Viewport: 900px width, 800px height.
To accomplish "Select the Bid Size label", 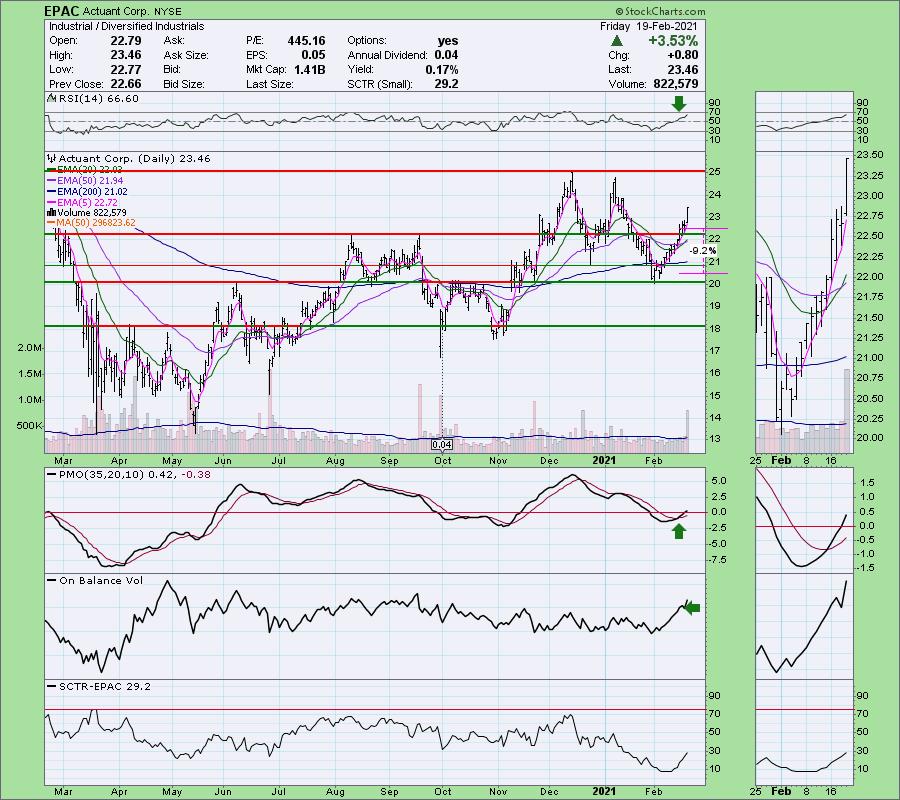I will tap(184, 84).
